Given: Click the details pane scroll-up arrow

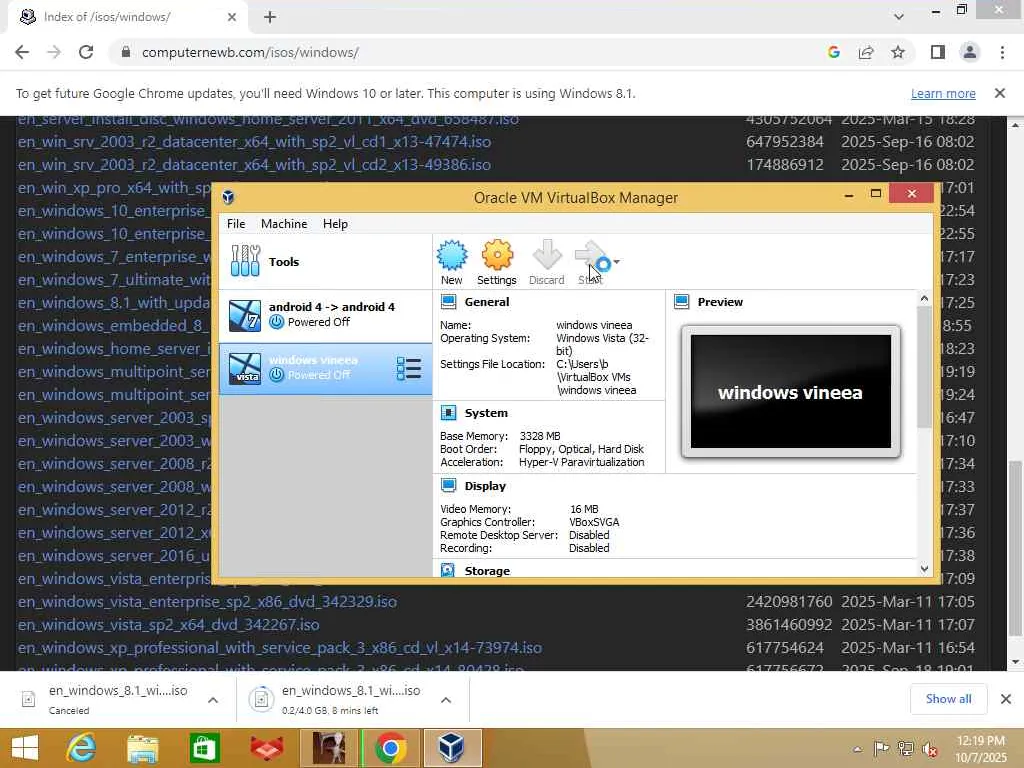Looking at the screenshot, I should pos(924,298).
